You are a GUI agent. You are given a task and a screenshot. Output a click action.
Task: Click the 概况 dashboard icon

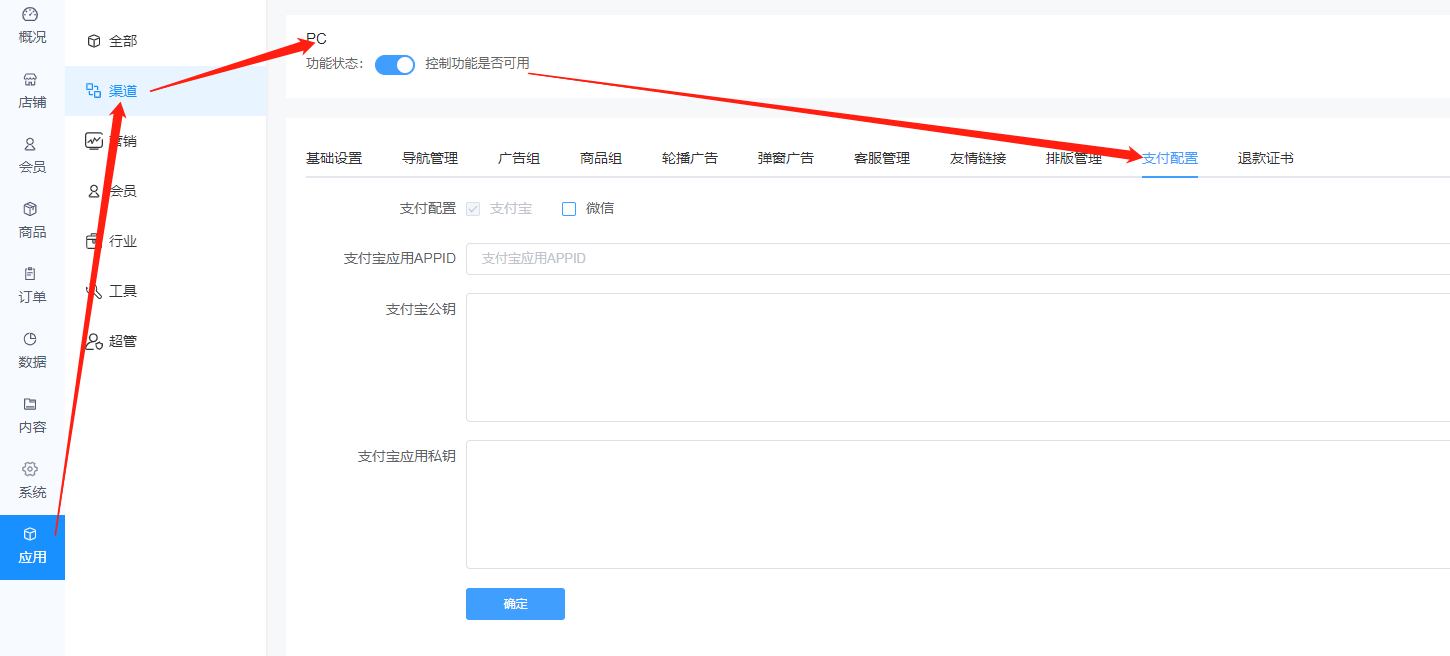click(30, 15)
